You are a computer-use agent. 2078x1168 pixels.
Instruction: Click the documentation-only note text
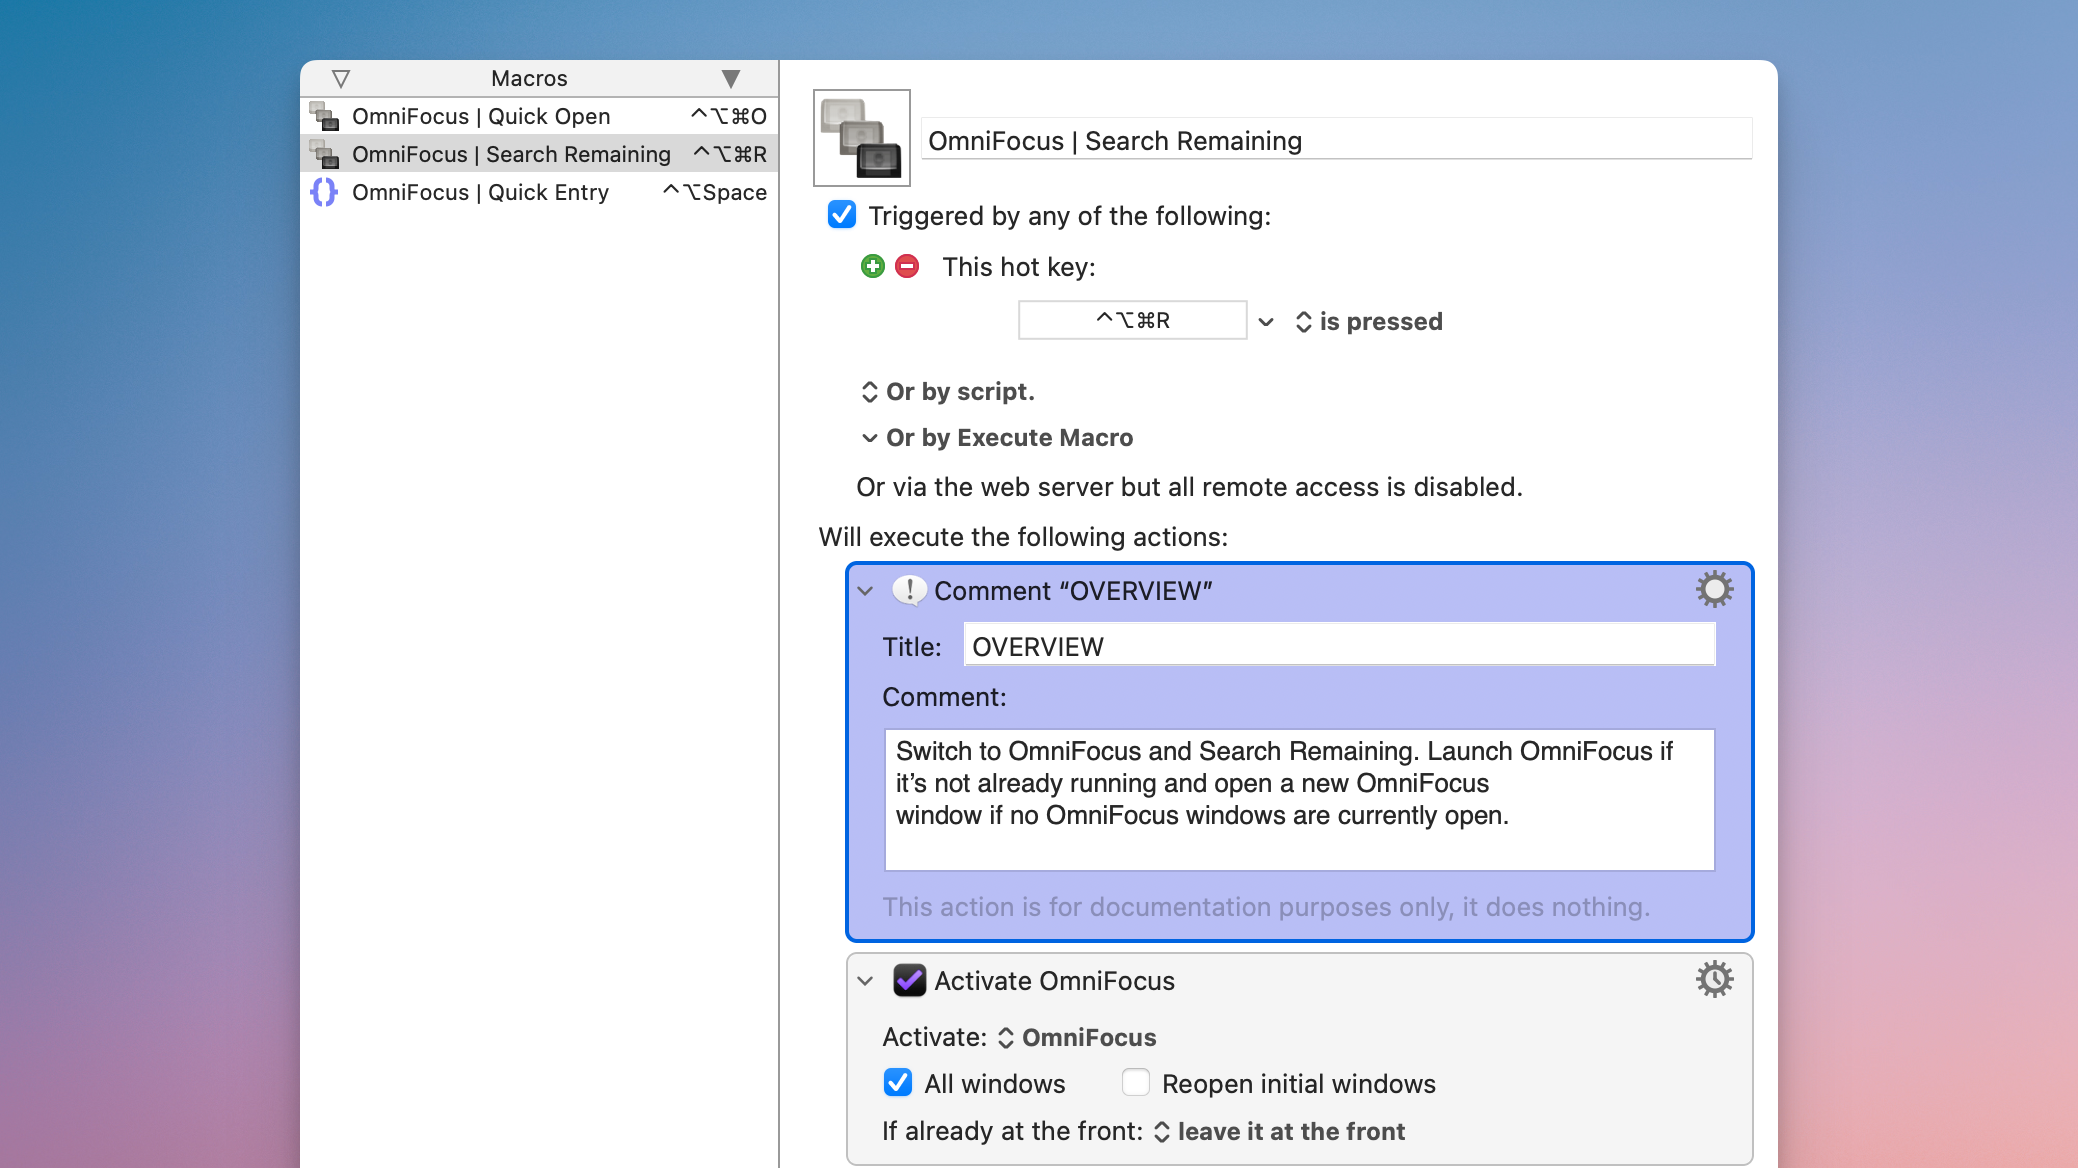[1266, 907]
